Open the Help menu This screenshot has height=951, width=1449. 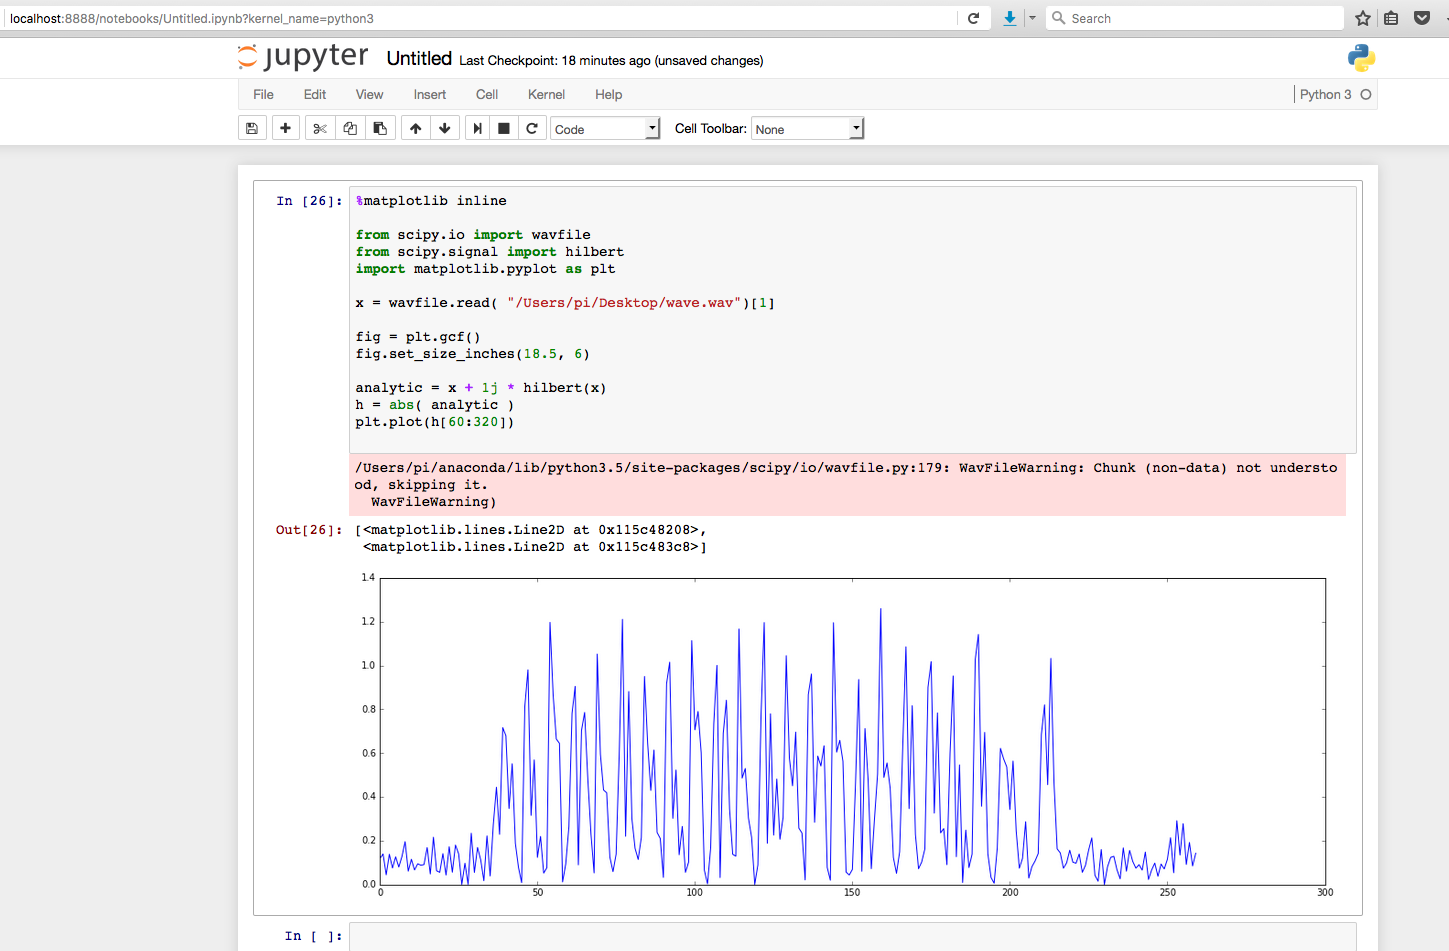pyautogui.click(x=608, y=94)
